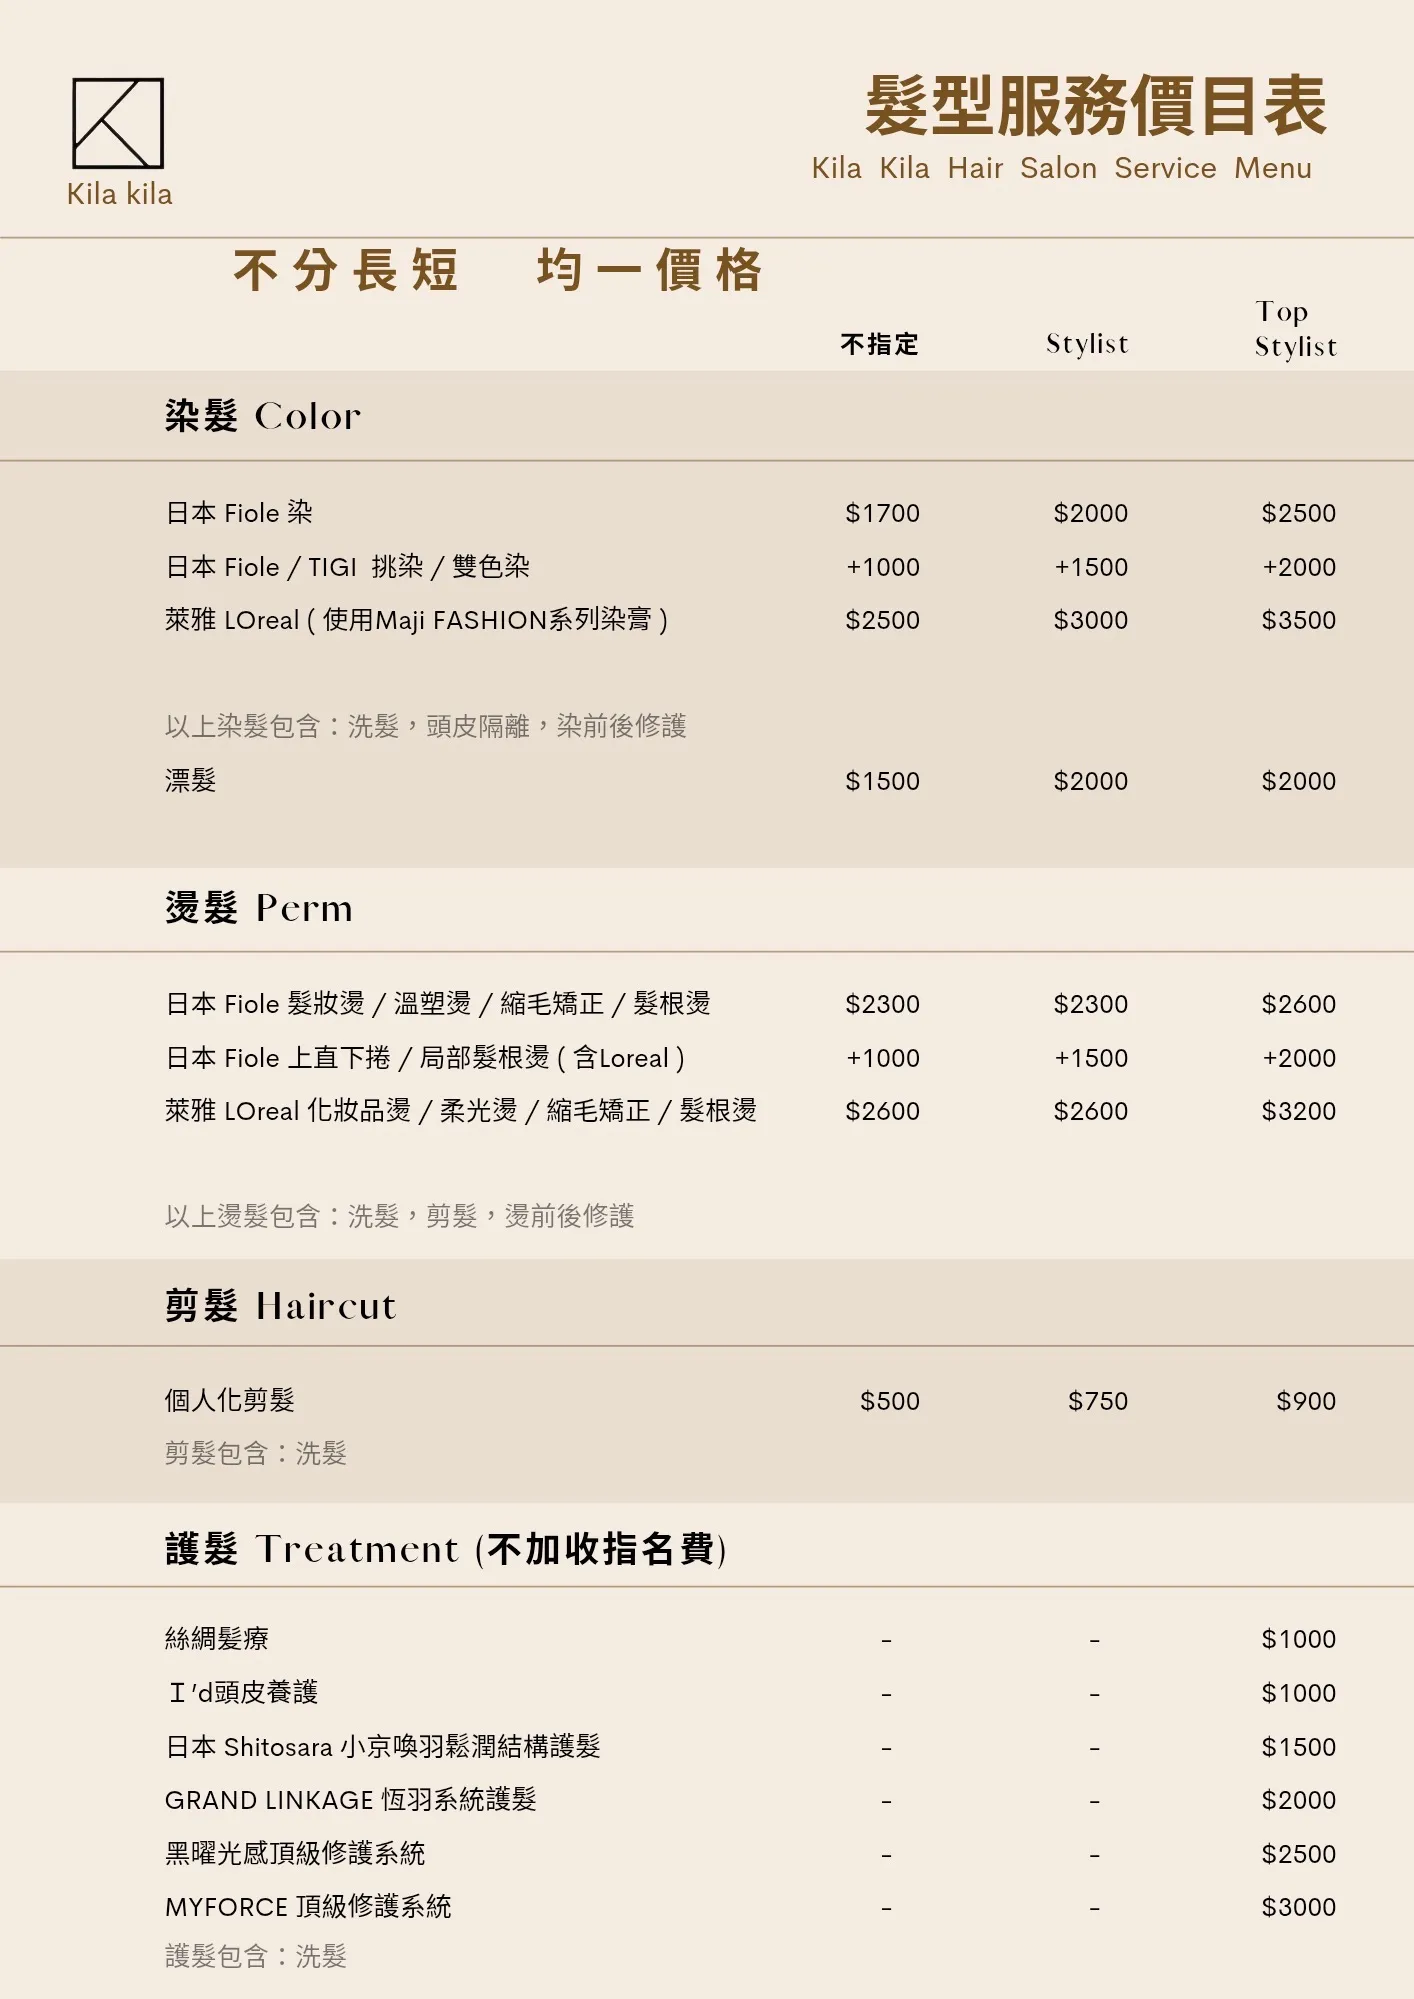Click the Kila kila square logo
The height and width of the screenshot is (1999, 1414).
pyautogui.click(x=118, y=123)
